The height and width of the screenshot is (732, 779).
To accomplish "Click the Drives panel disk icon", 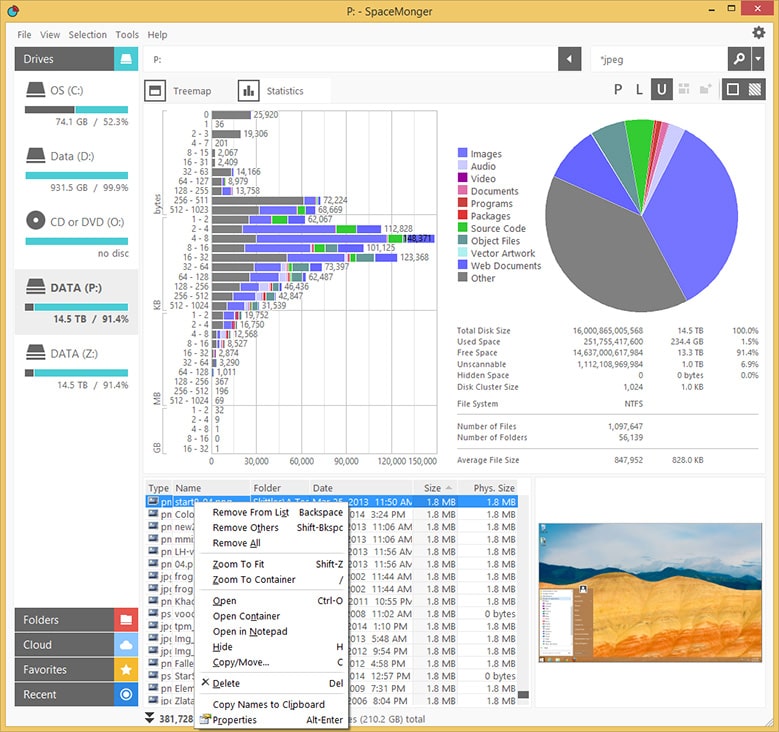I will (x=126, y=59).
